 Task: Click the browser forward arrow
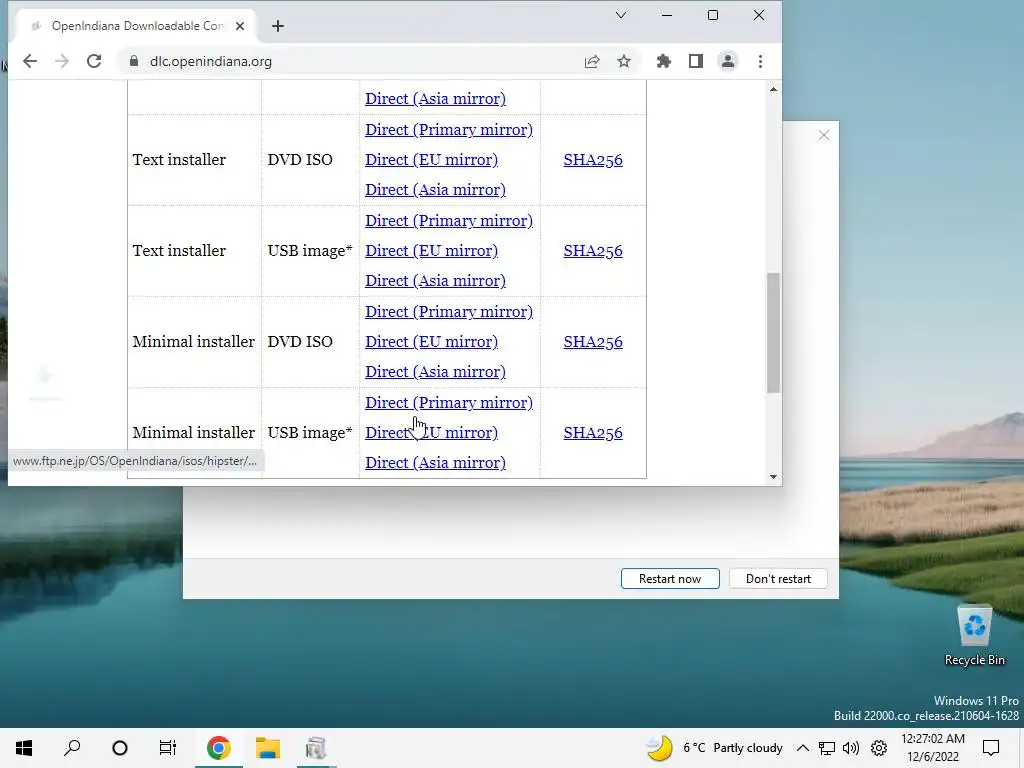[62, 61]
